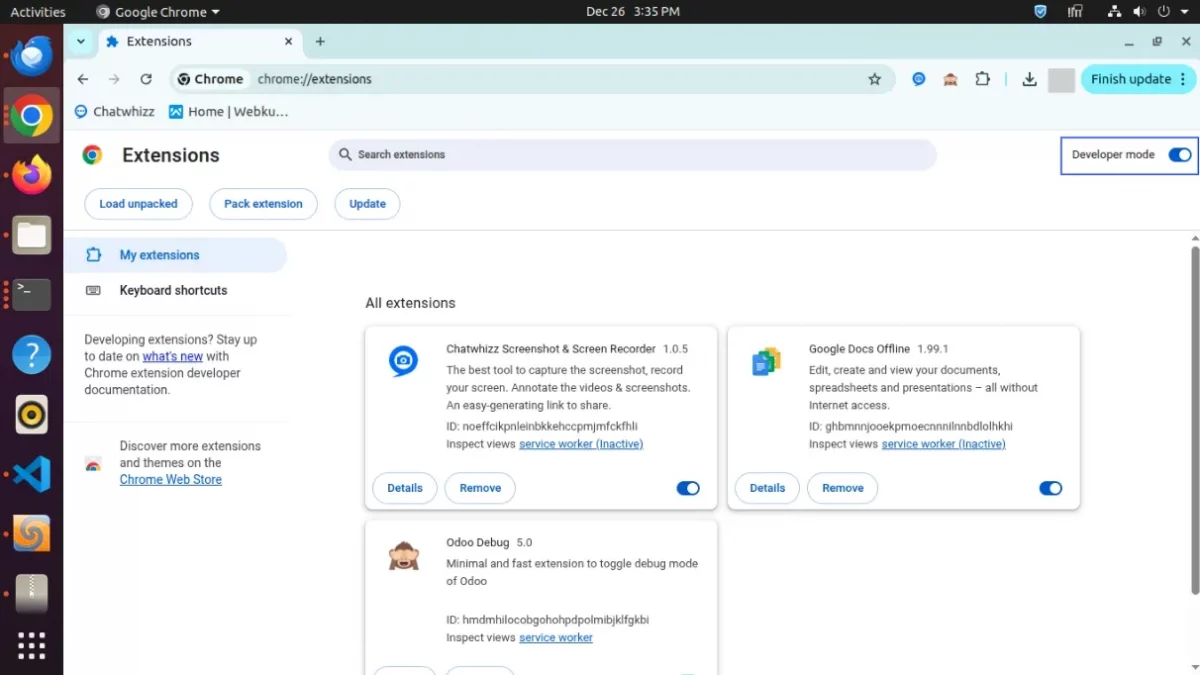The height and width of the screenshot is (675, 1200).
Task: Open the Terminal dock icon
Action: click(32, 294)
